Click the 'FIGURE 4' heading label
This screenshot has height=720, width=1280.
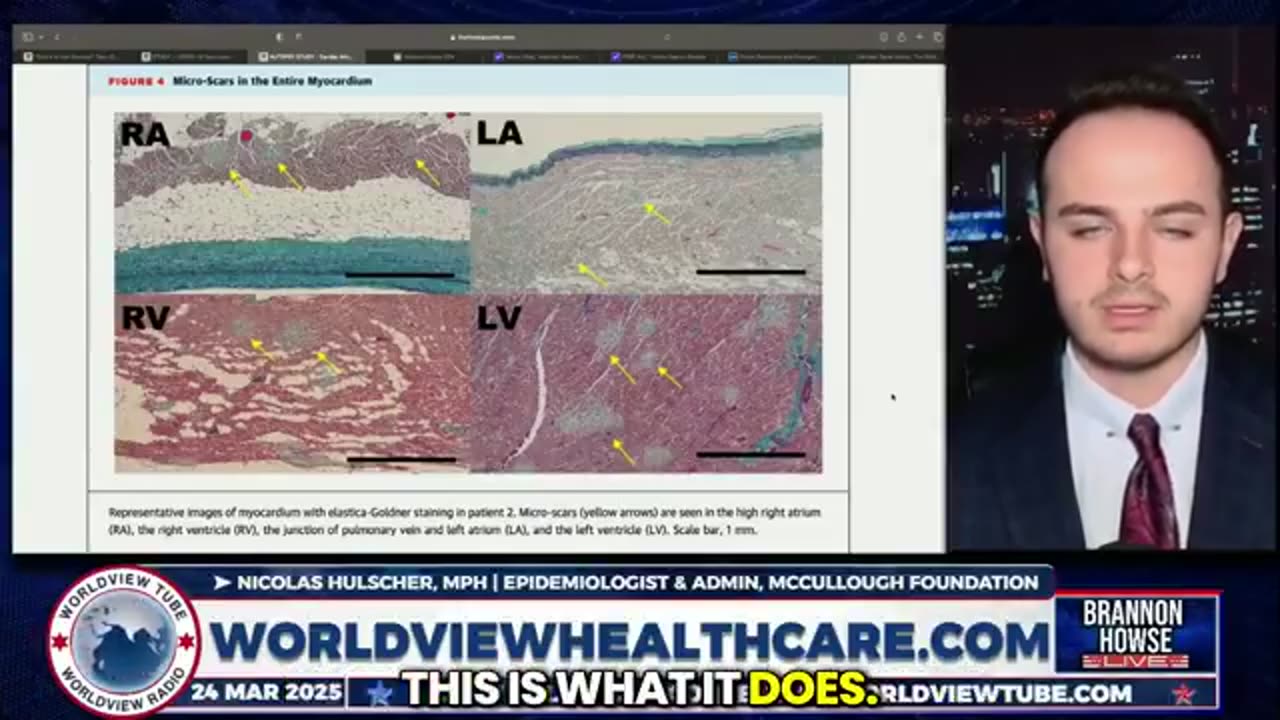(136, 81)
